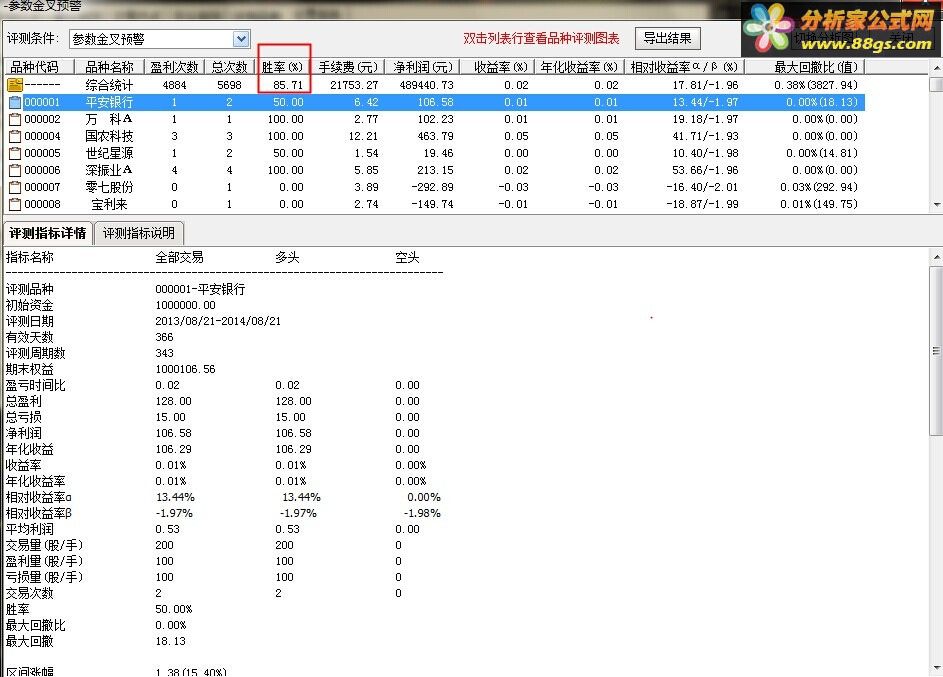The image size is (943, 677).
Task: Select the 万 科A row
Action: point(435,119)
